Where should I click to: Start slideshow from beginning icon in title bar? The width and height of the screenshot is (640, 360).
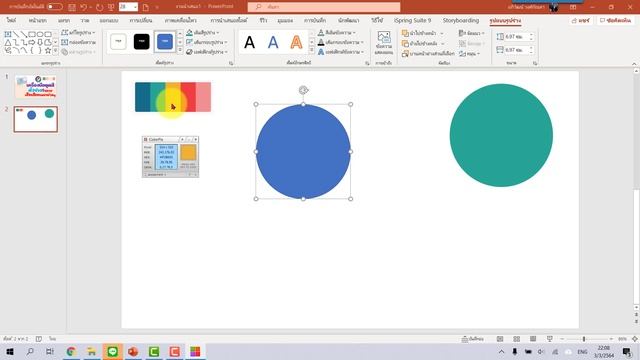[x=111, y=7]
